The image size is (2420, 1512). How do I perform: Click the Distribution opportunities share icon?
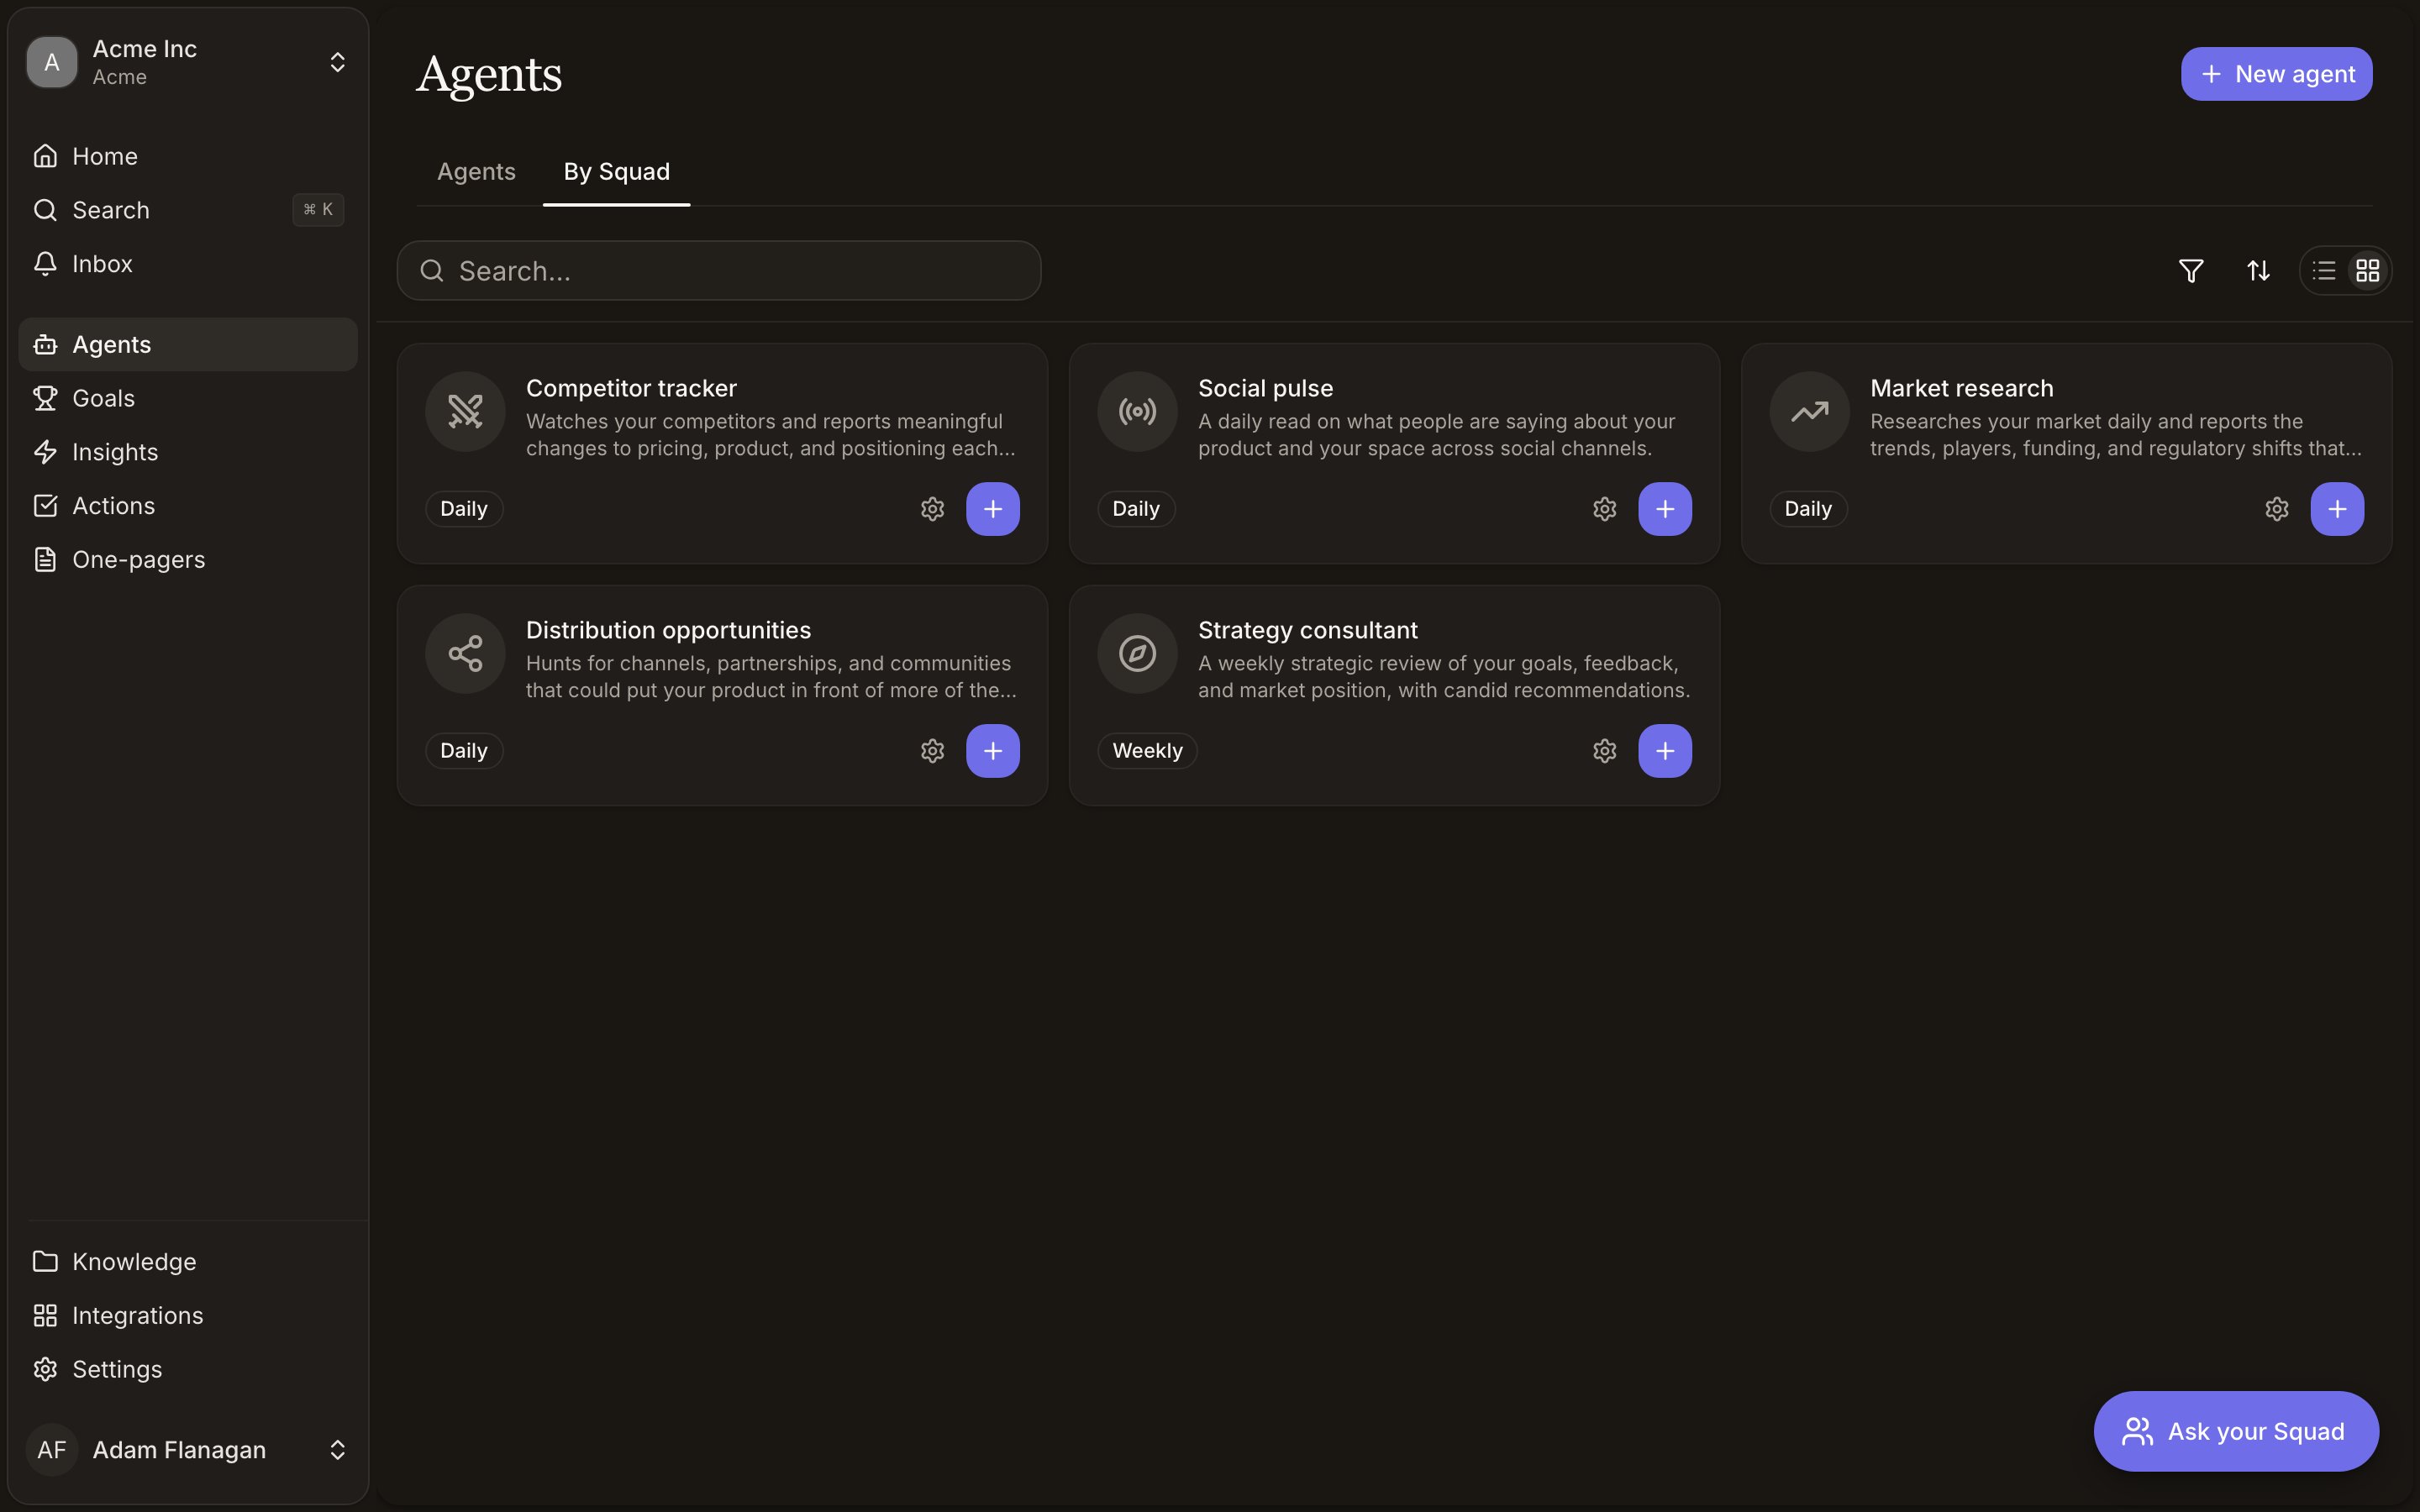[x=465, y=653]
